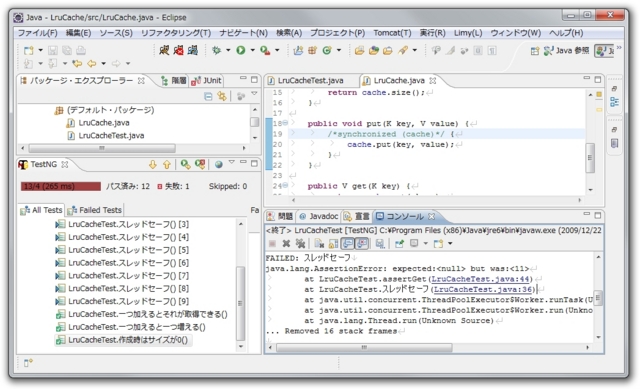Open the リファクタリング(T) menu

pos(176,33)
